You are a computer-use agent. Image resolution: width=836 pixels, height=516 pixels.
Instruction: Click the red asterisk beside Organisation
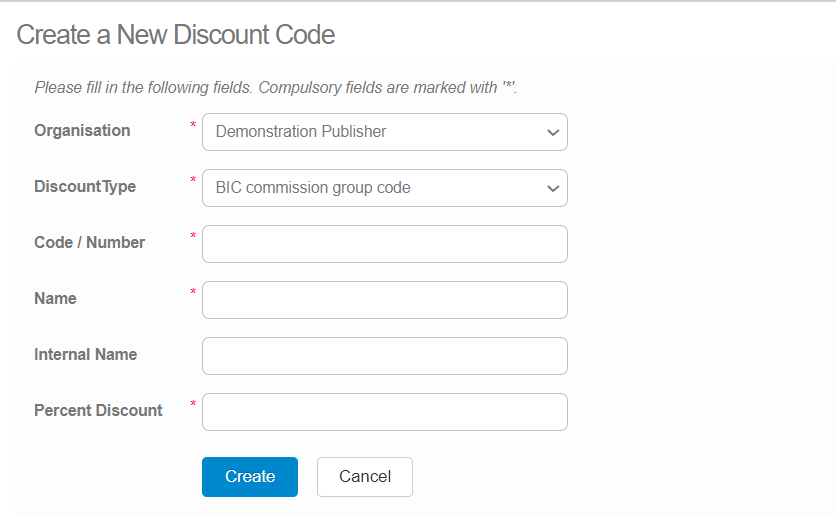pyautogui.click(x=193, y=124)
